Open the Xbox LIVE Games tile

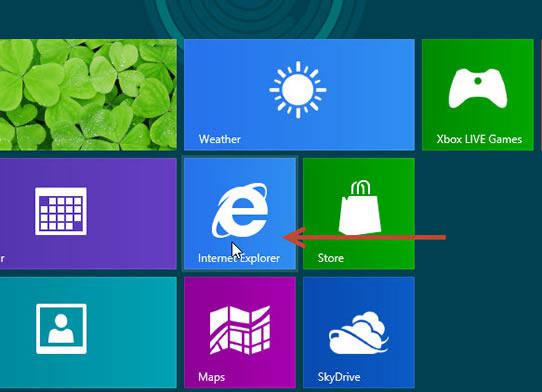(478, 95)
